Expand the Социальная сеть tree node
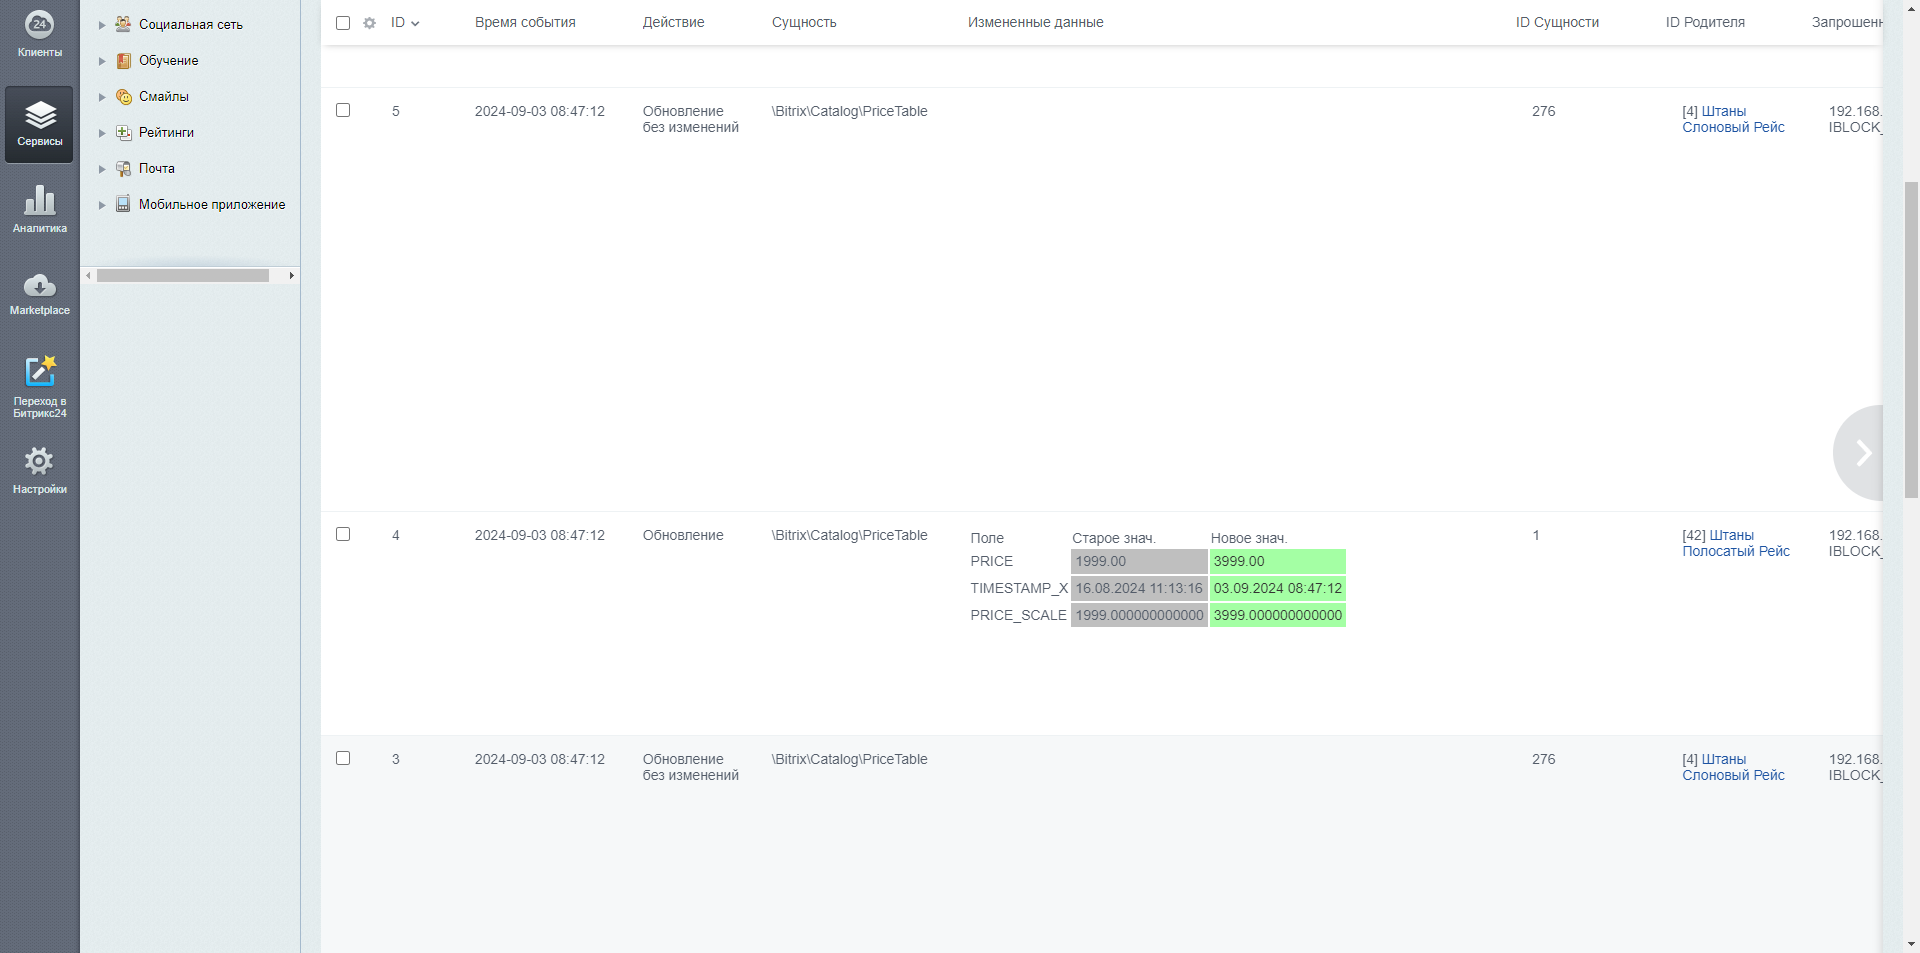The height and width of the screenshot is (953, 1920). point(102,25)
